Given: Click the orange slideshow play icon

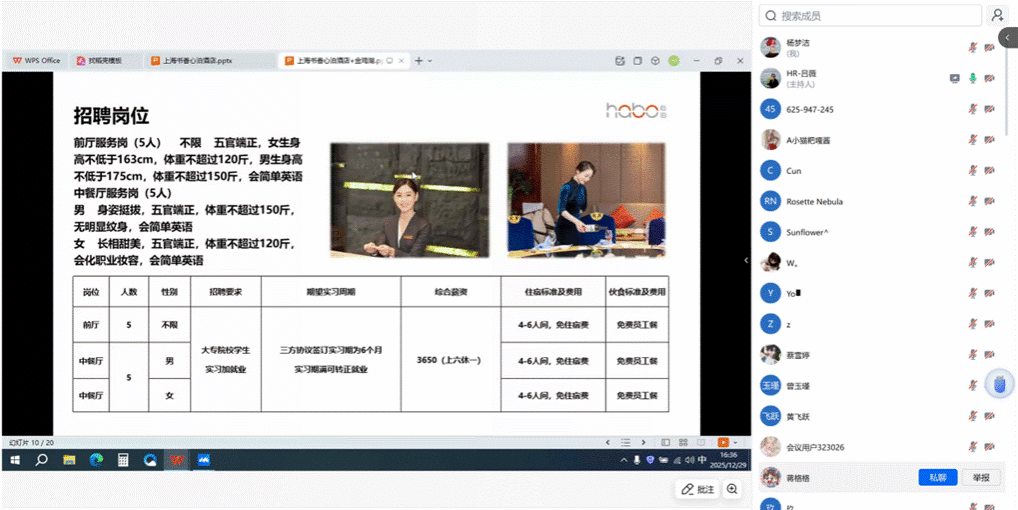Looking at the screenshot, I should [723, 442].
